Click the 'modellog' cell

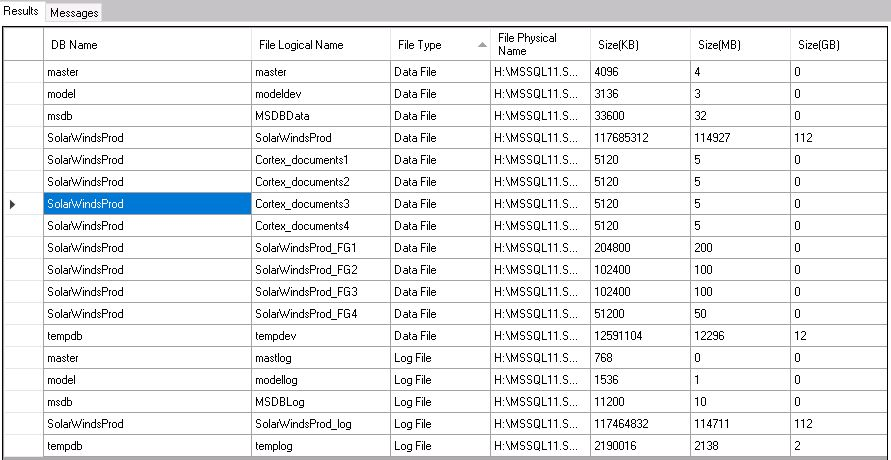(321, 380)
